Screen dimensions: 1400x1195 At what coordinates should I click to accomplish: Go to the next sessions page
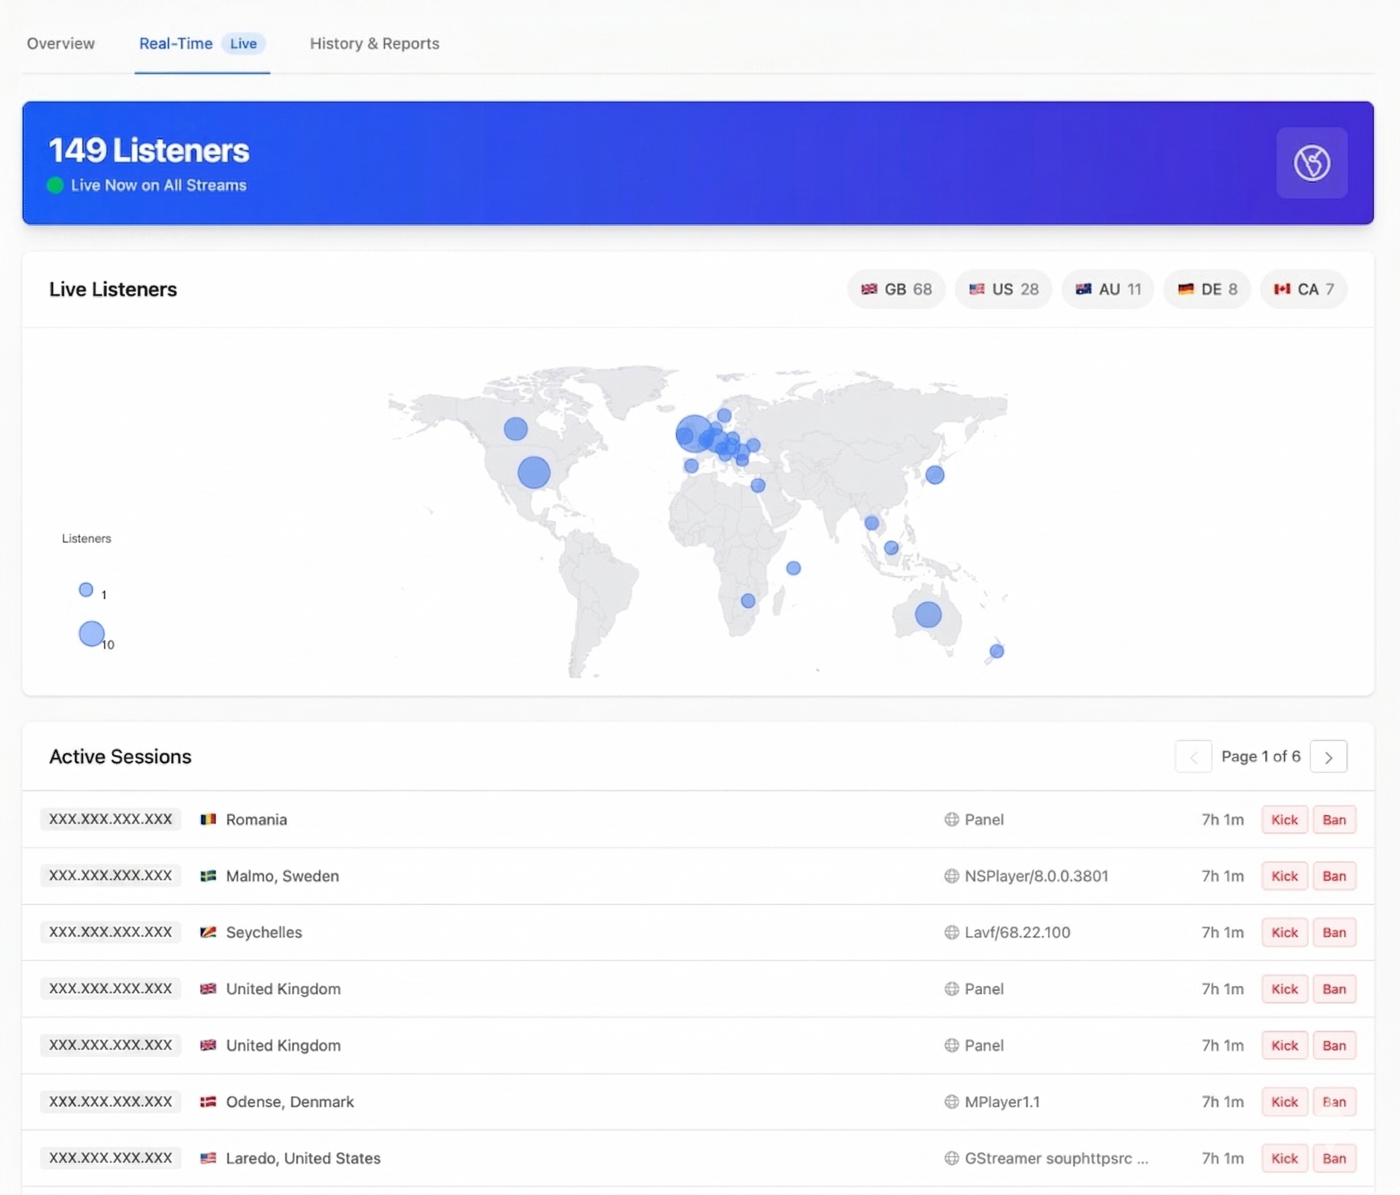tap(1329, 757)
